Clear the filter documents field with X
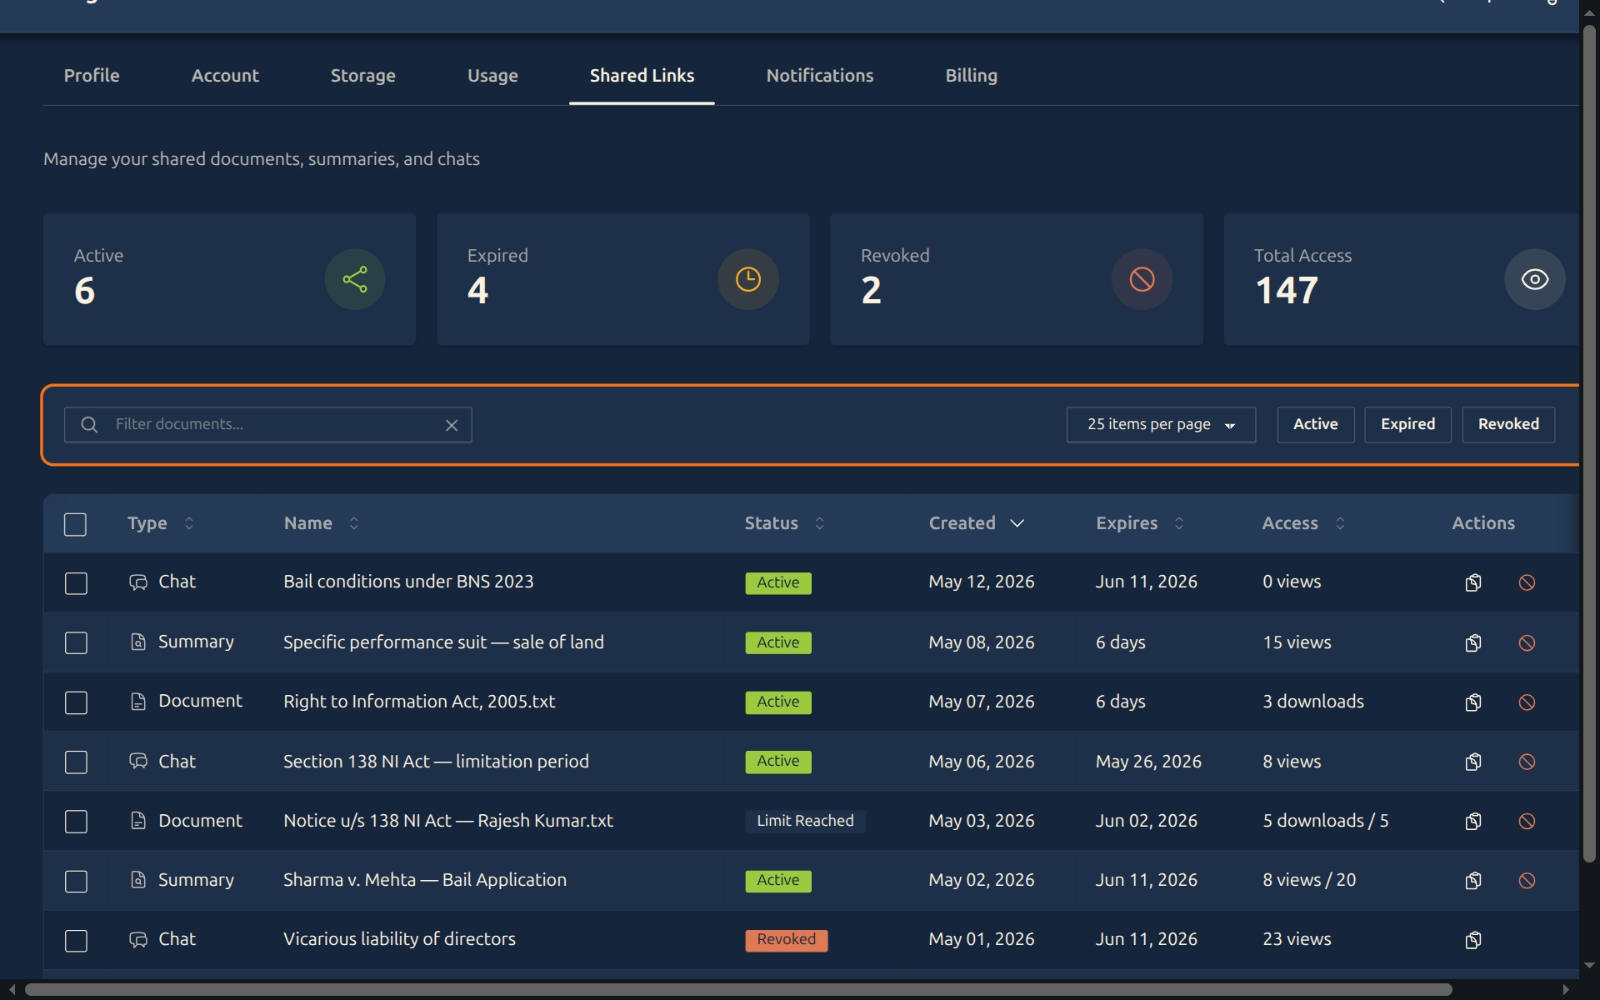The width and height of the screenshot is (1600, 1000). point(451,425)
